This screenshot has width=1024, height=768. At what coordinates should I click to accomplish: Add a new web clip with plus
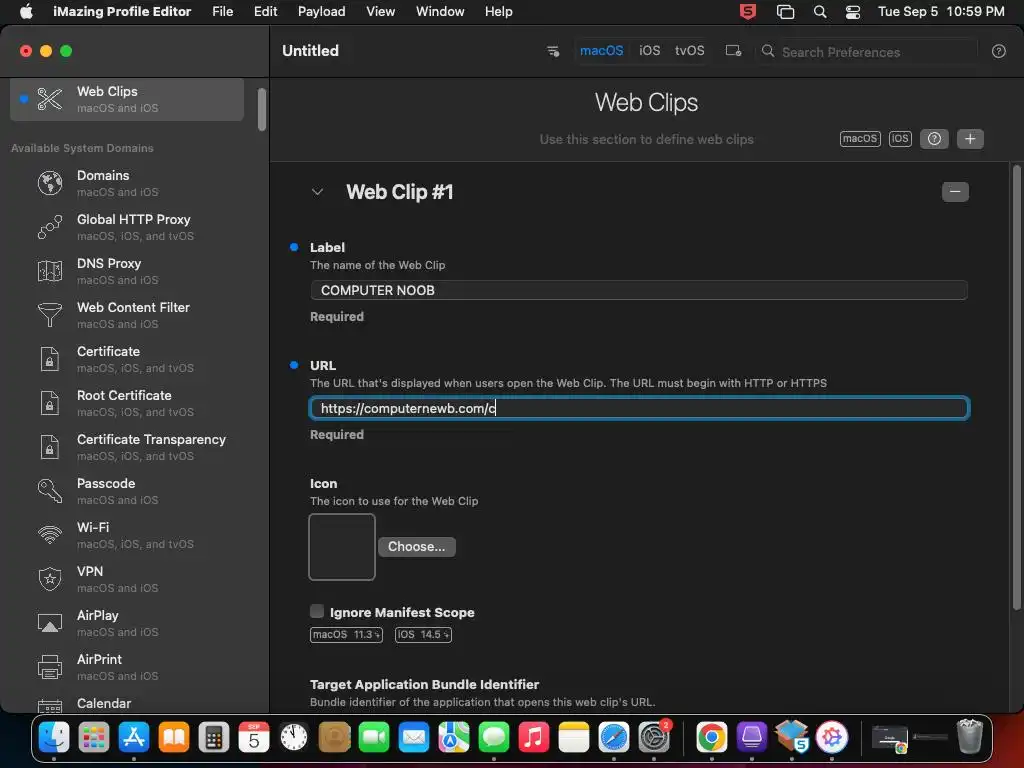[x=970, y=139]
